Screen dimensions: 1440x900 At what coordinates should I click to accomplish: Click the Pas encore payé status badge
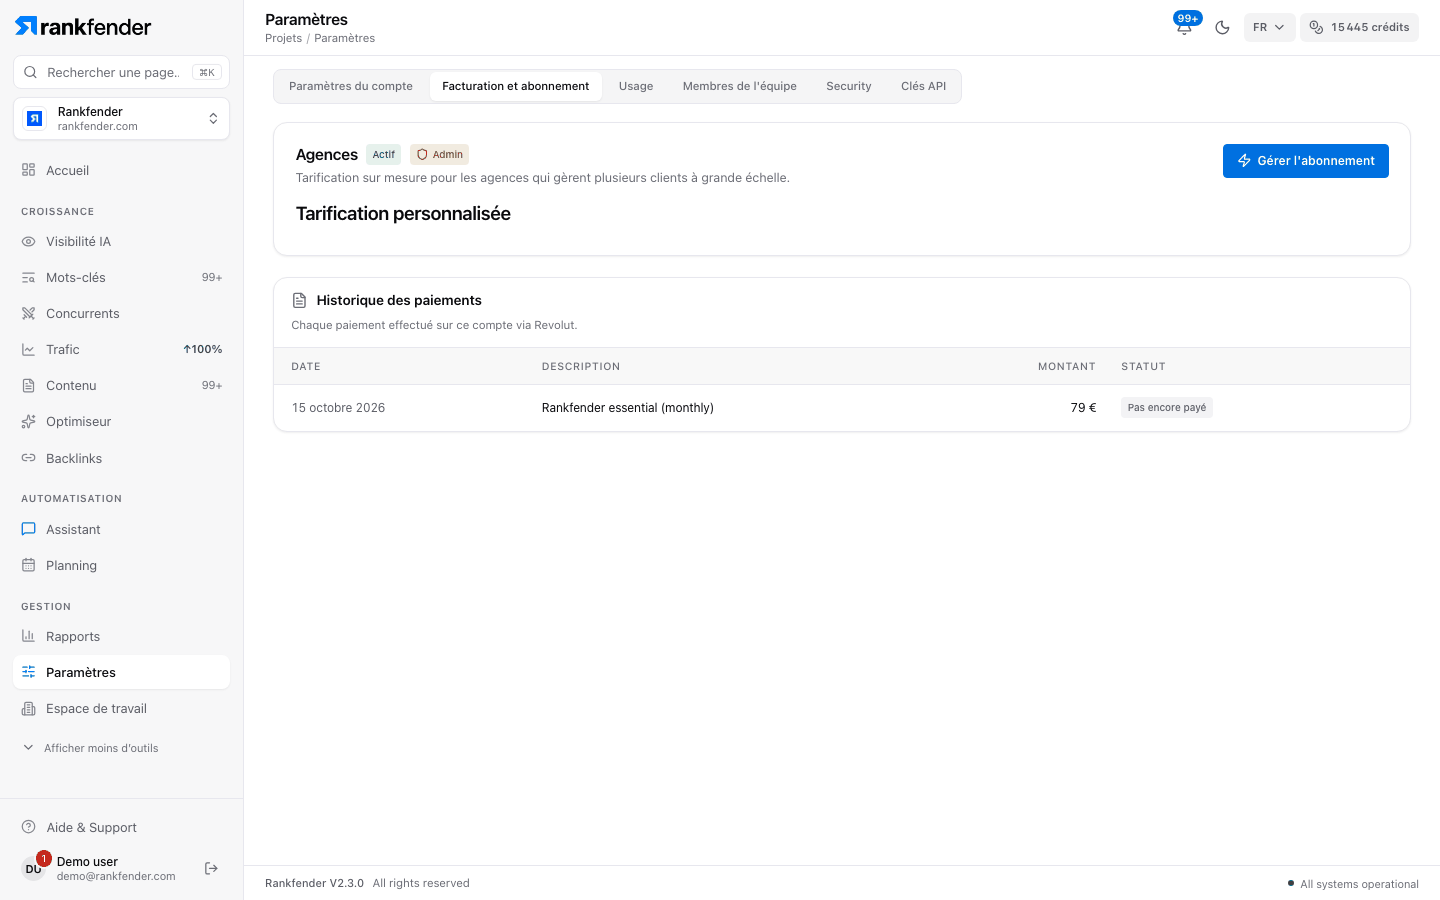[x=1167, y=408]
